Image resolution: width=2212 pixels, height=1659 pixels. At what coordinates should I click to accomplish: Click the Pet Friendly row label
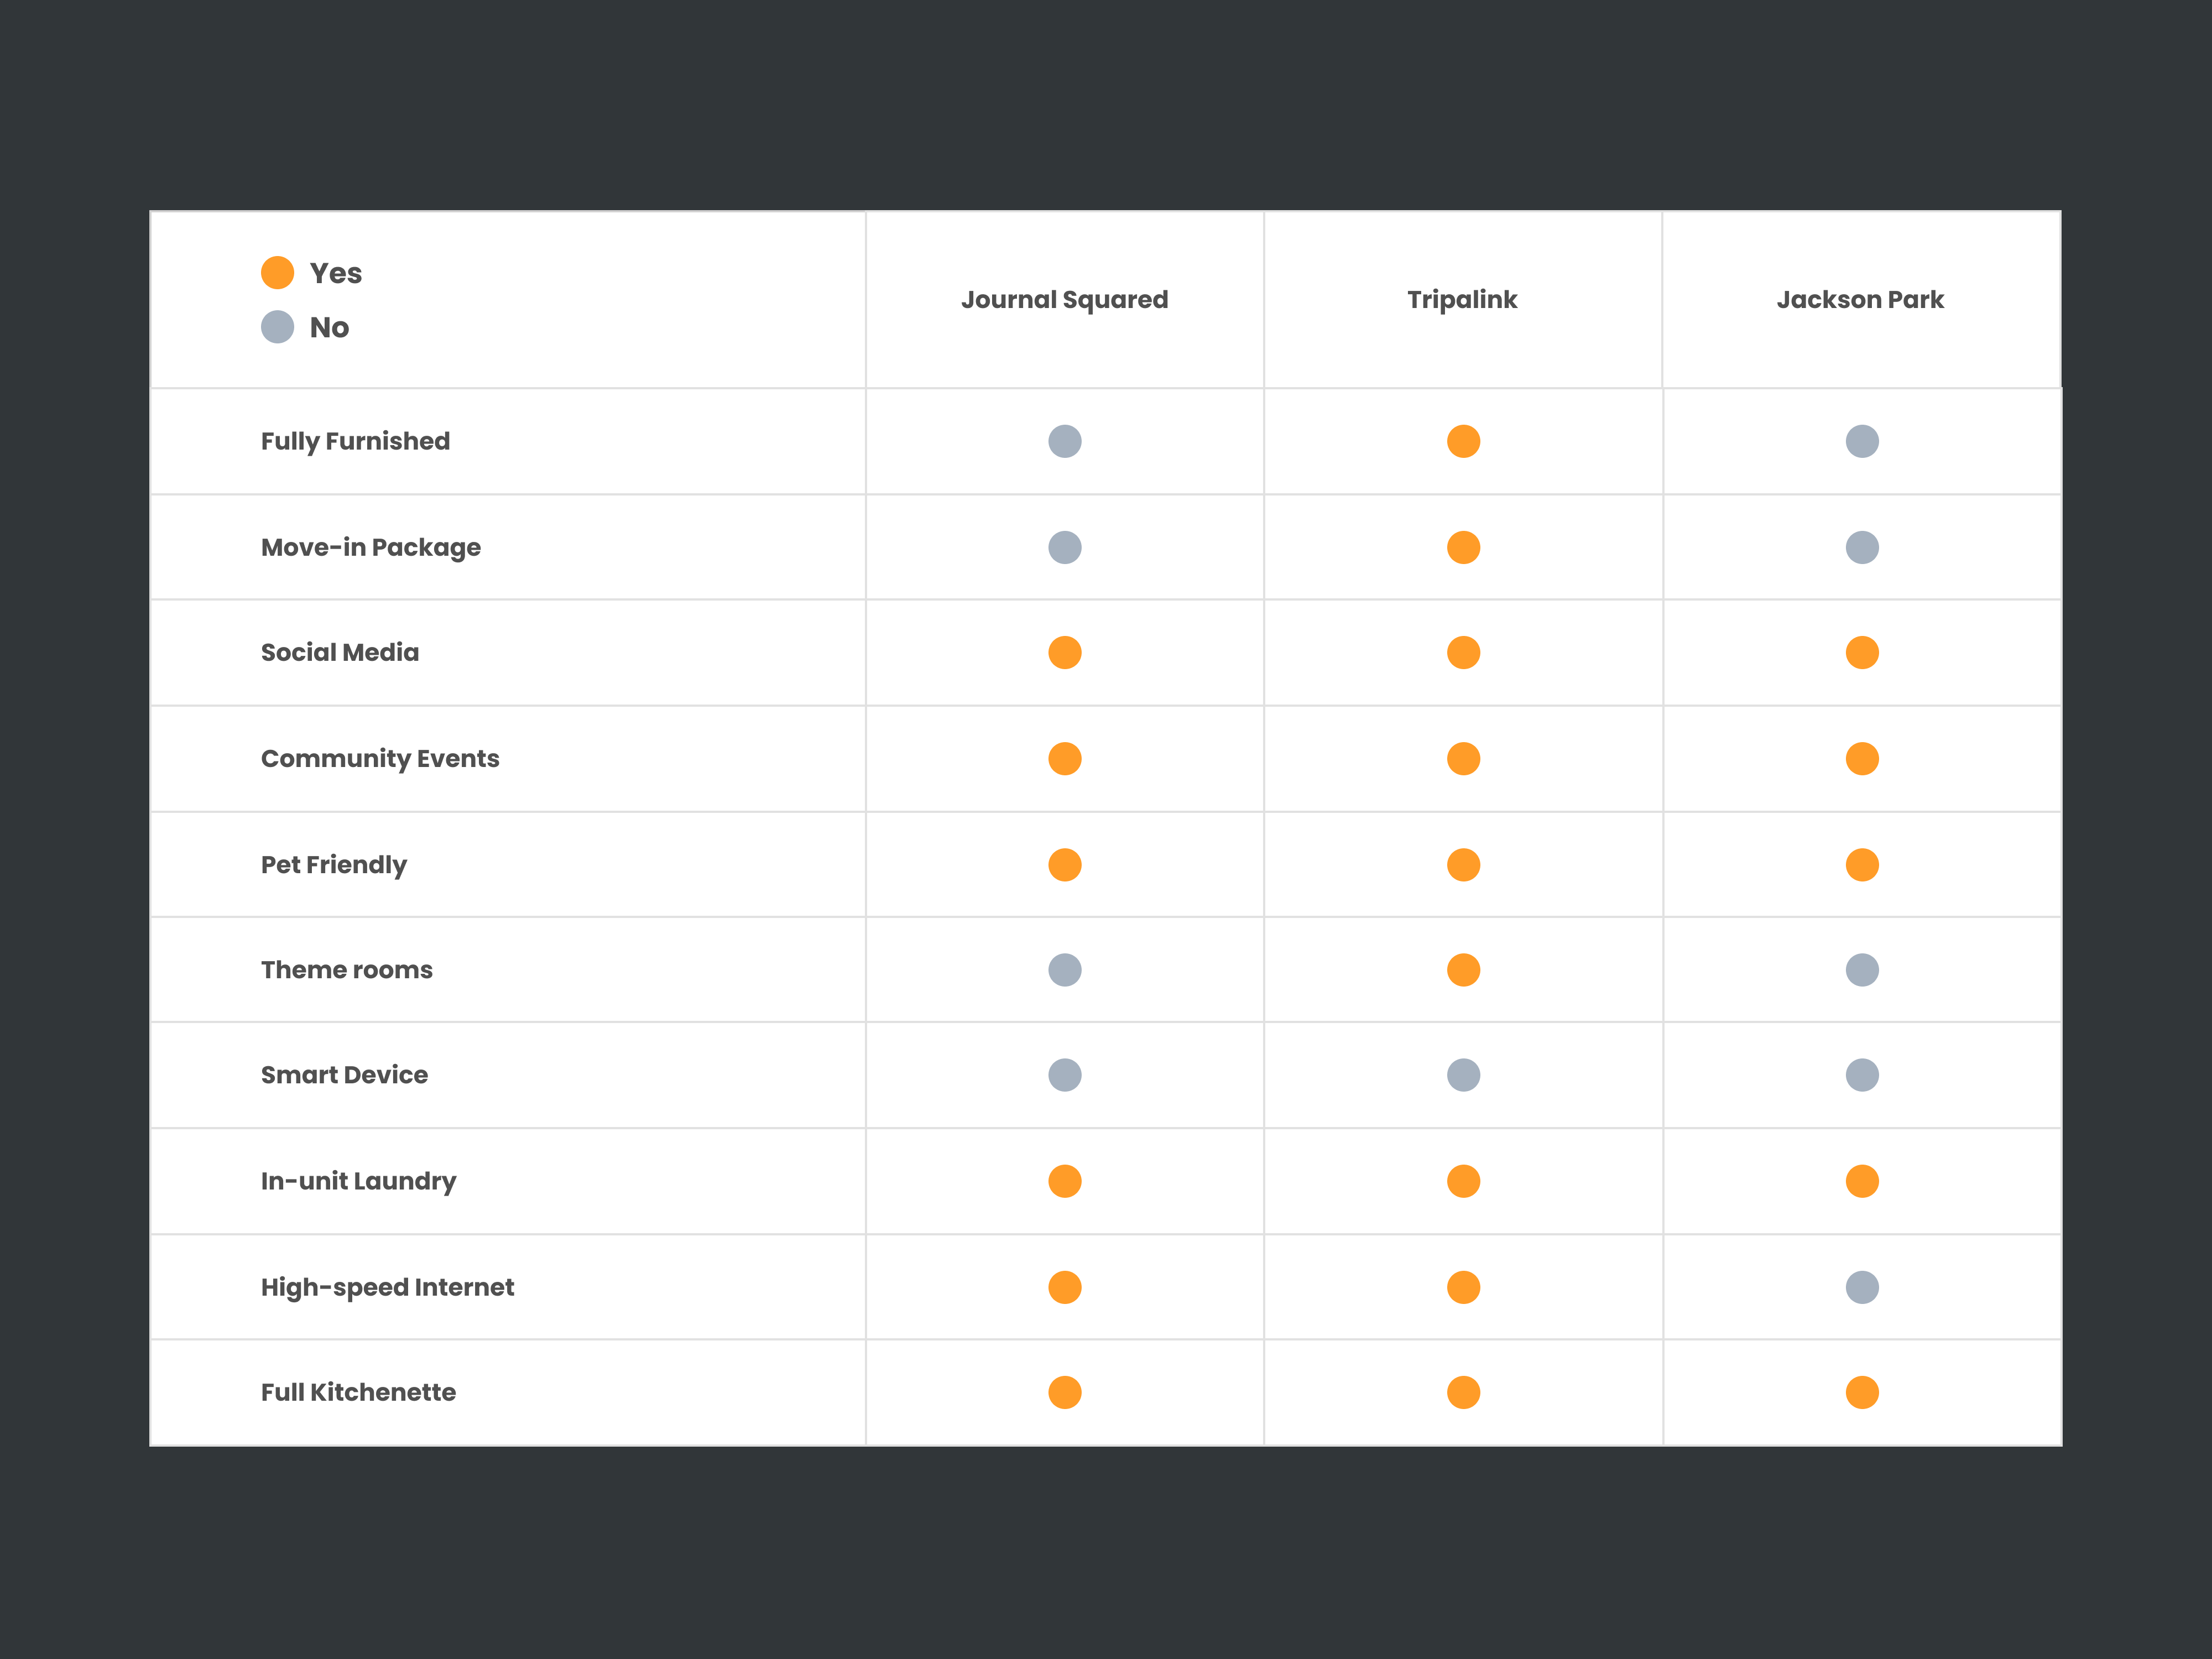click(x=334, y=865)
